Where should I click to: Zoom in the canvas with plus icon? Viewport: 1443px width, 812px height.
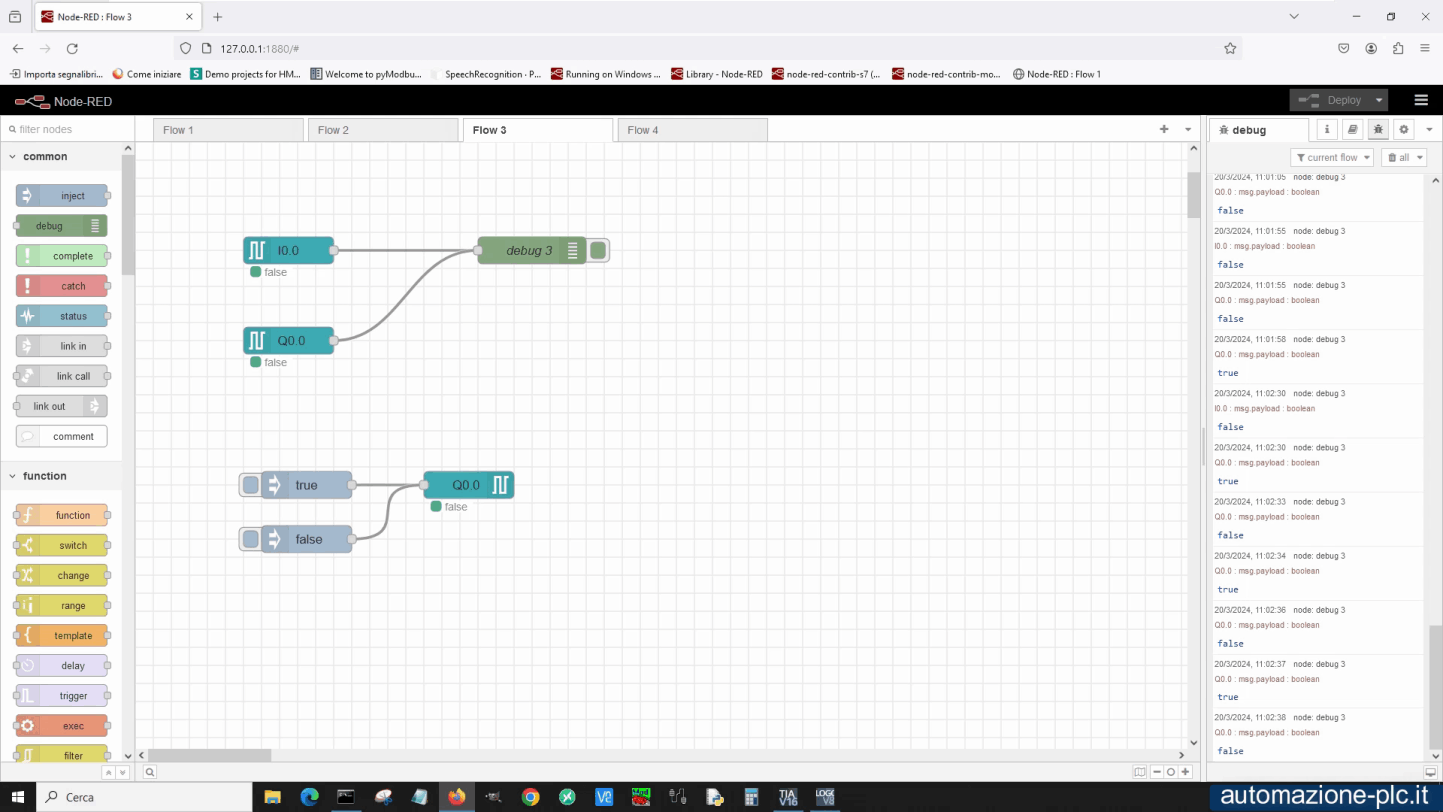(x=1185, y=772)
